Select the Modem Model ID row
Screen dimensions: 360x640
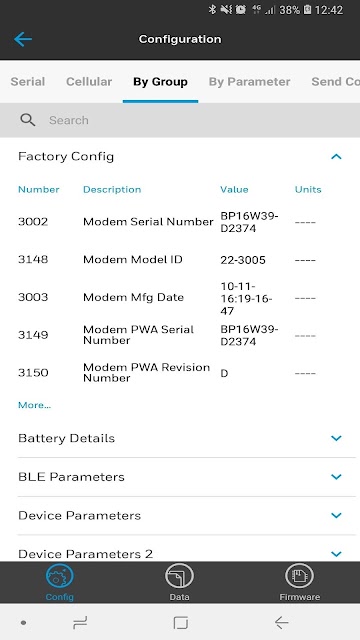click(x=180, y=260)
